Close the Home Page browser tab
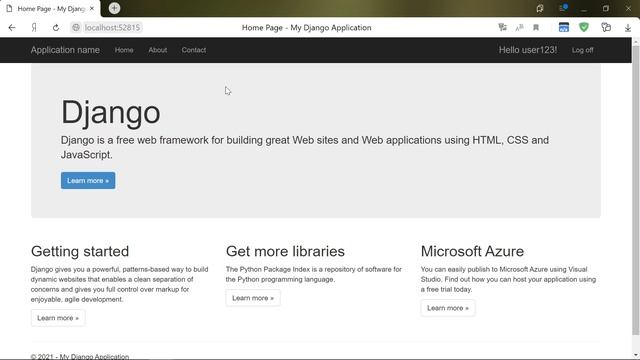This screenshot has height=360, width=640. point(92,9)
